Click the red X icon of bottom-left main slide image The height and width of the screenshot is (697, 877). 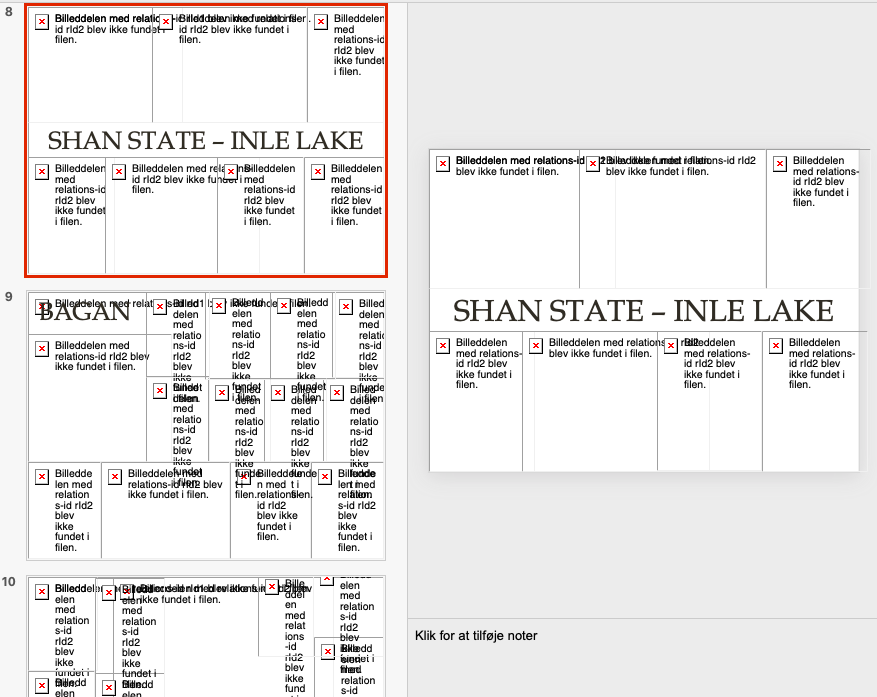pos(443,346)
